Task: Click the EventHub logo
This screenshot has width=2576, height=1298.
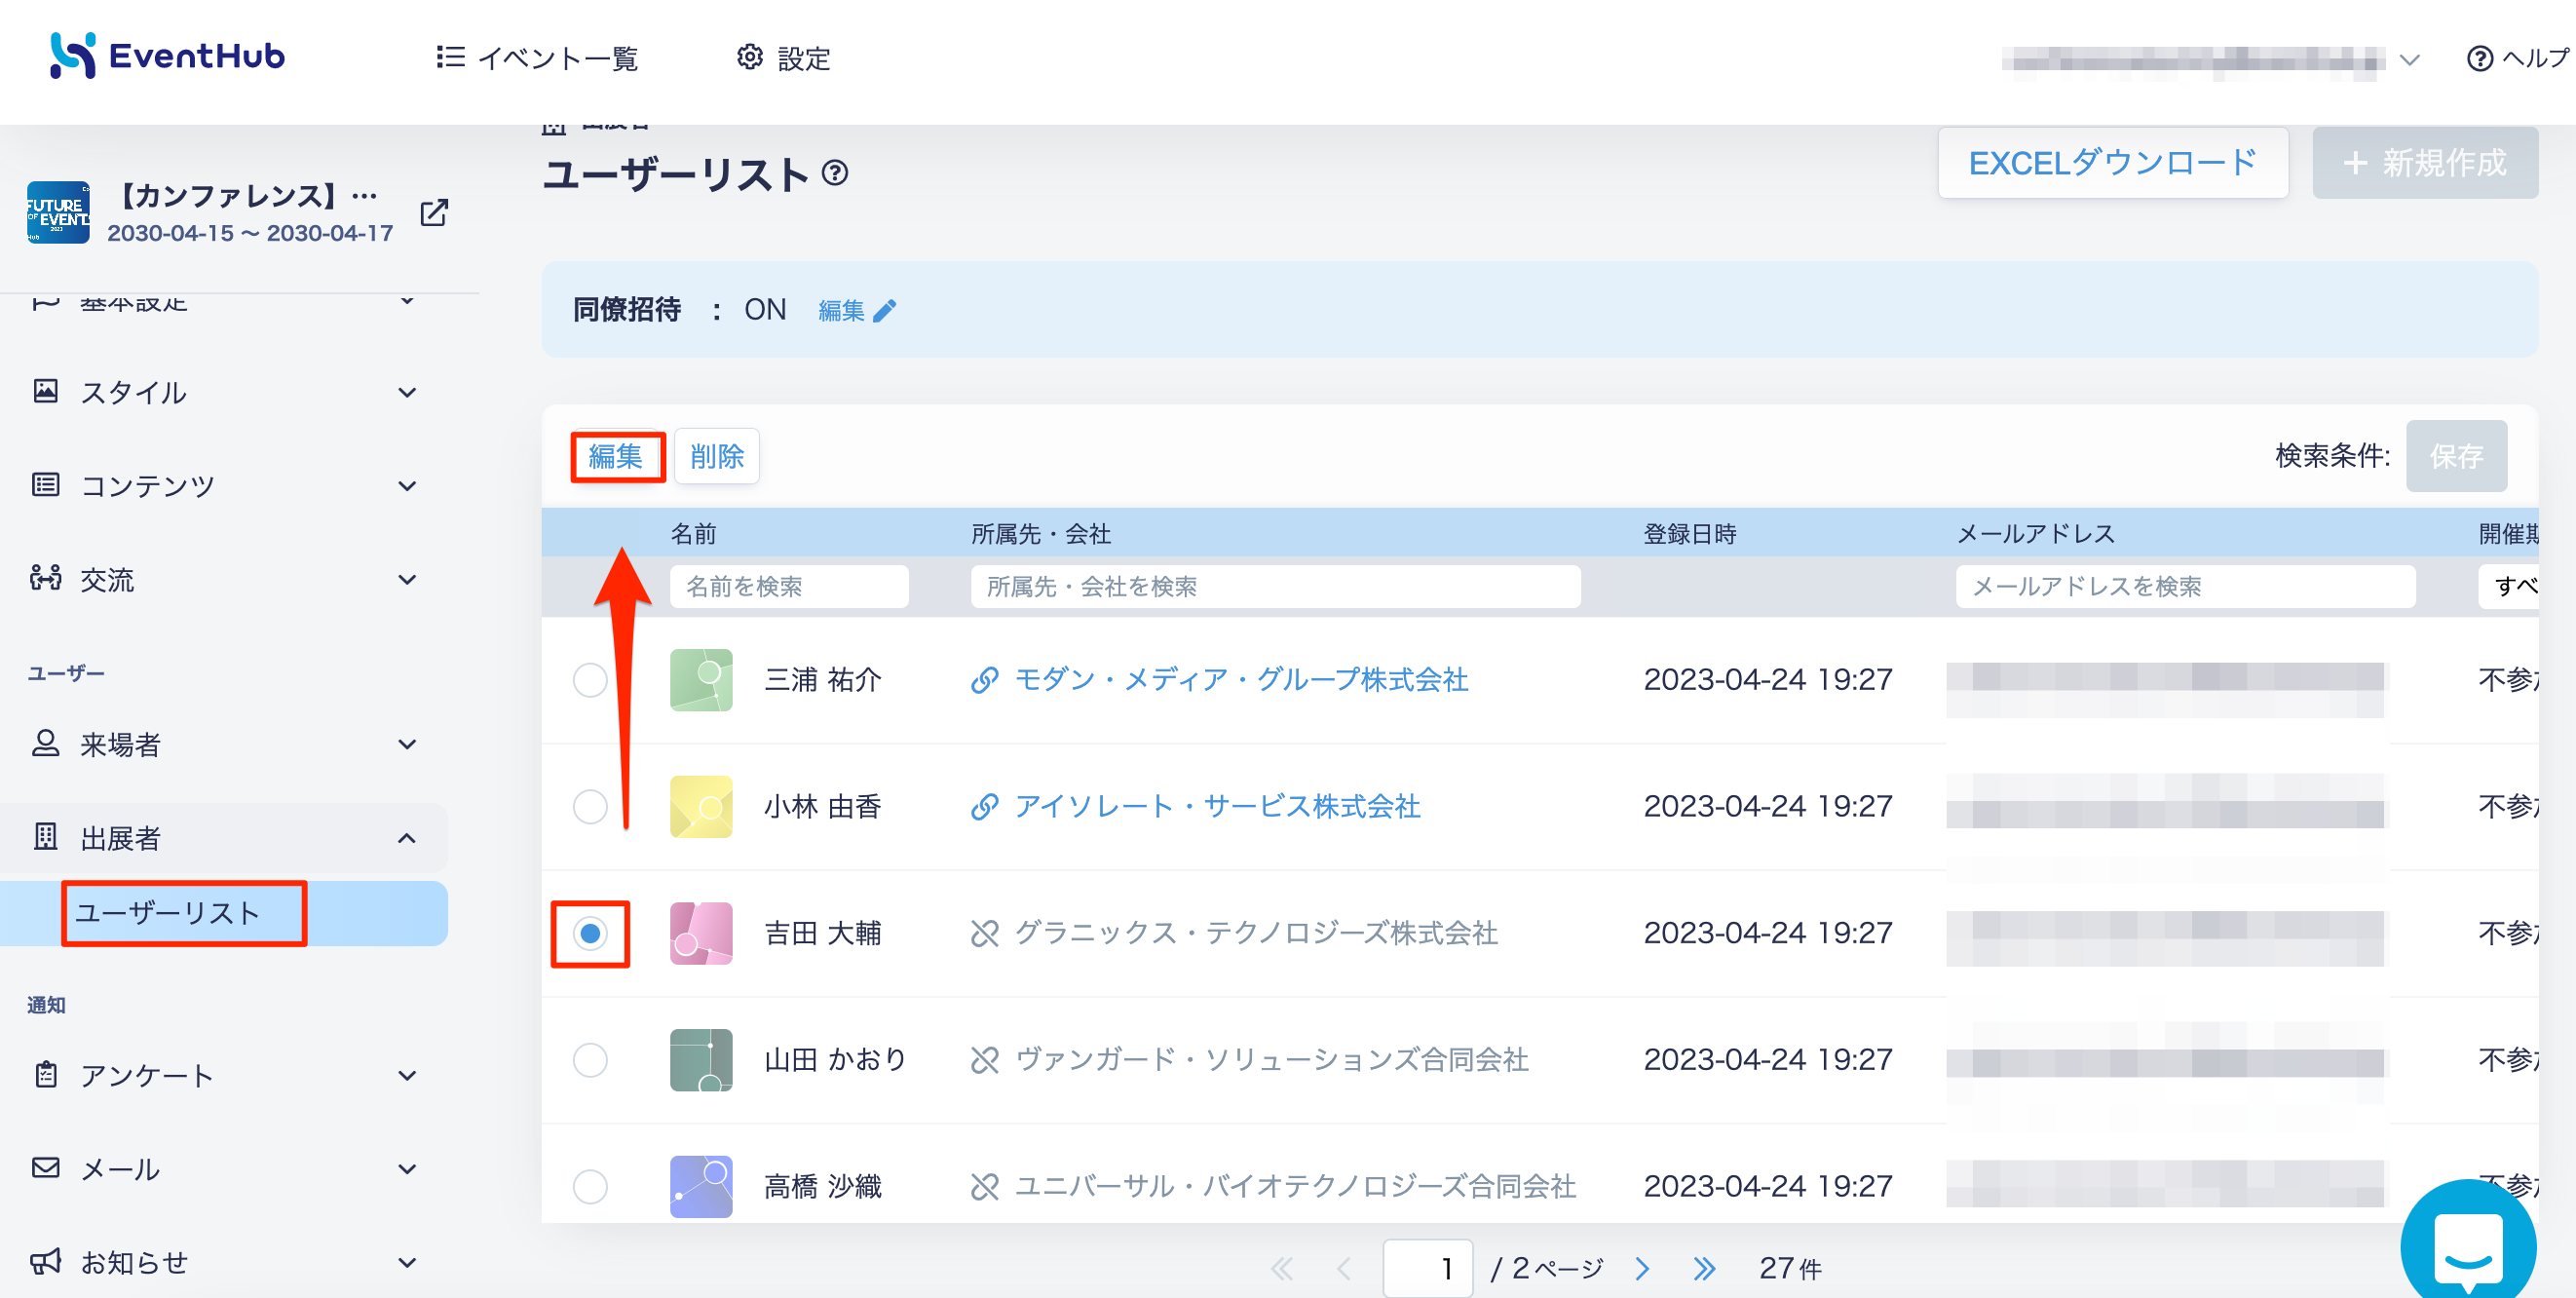Action: (x=168, y=56)
